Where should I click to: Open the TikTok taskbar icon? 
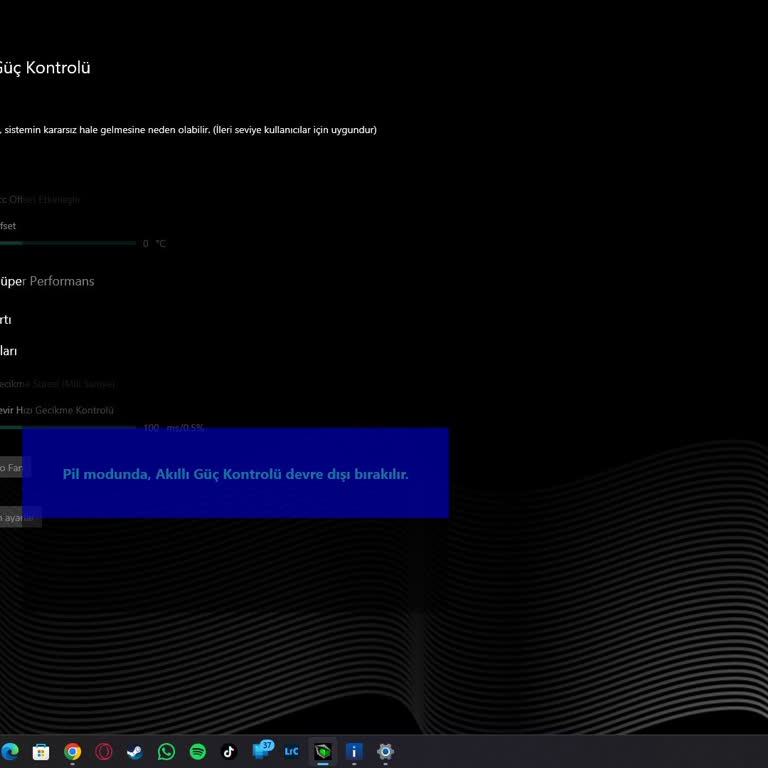(x=228, y=751)
